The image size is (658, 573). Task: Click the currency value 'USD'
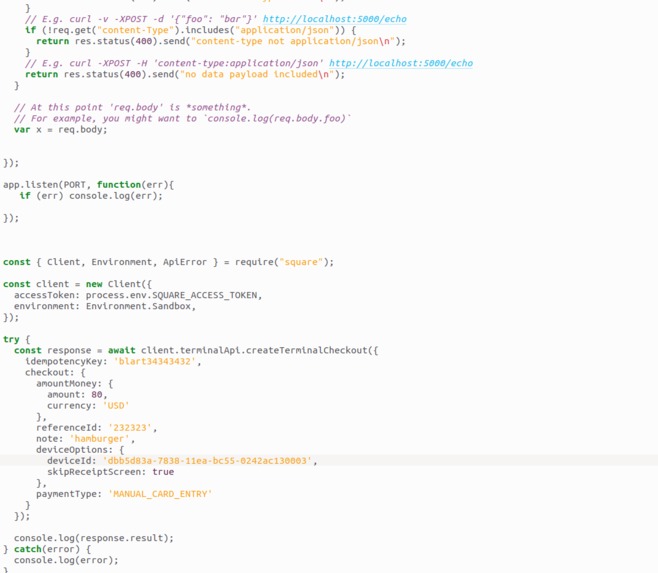pos(116,406)
